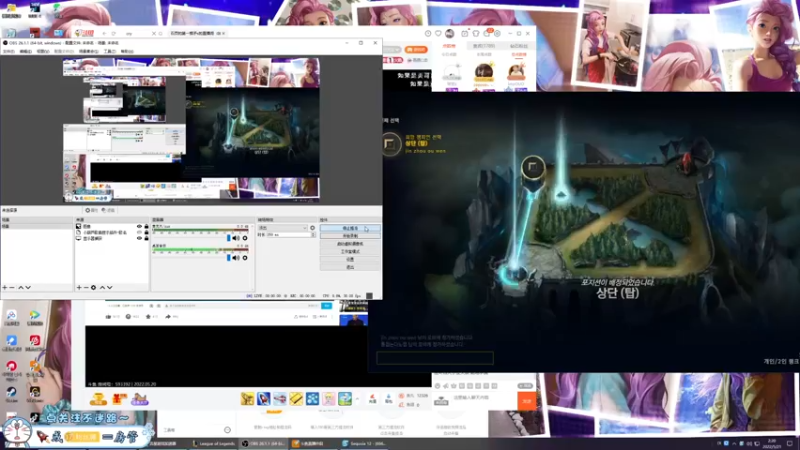This screenshot has width=800, height=450.
Task: Open the Tools menu in OBS
Action: click(109, 52)
